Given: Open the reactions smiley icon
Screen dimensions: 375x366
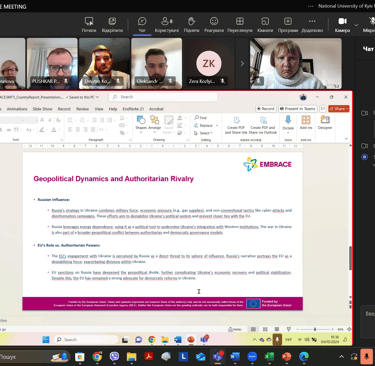Looking at the screenshot, I should [214, 25].
